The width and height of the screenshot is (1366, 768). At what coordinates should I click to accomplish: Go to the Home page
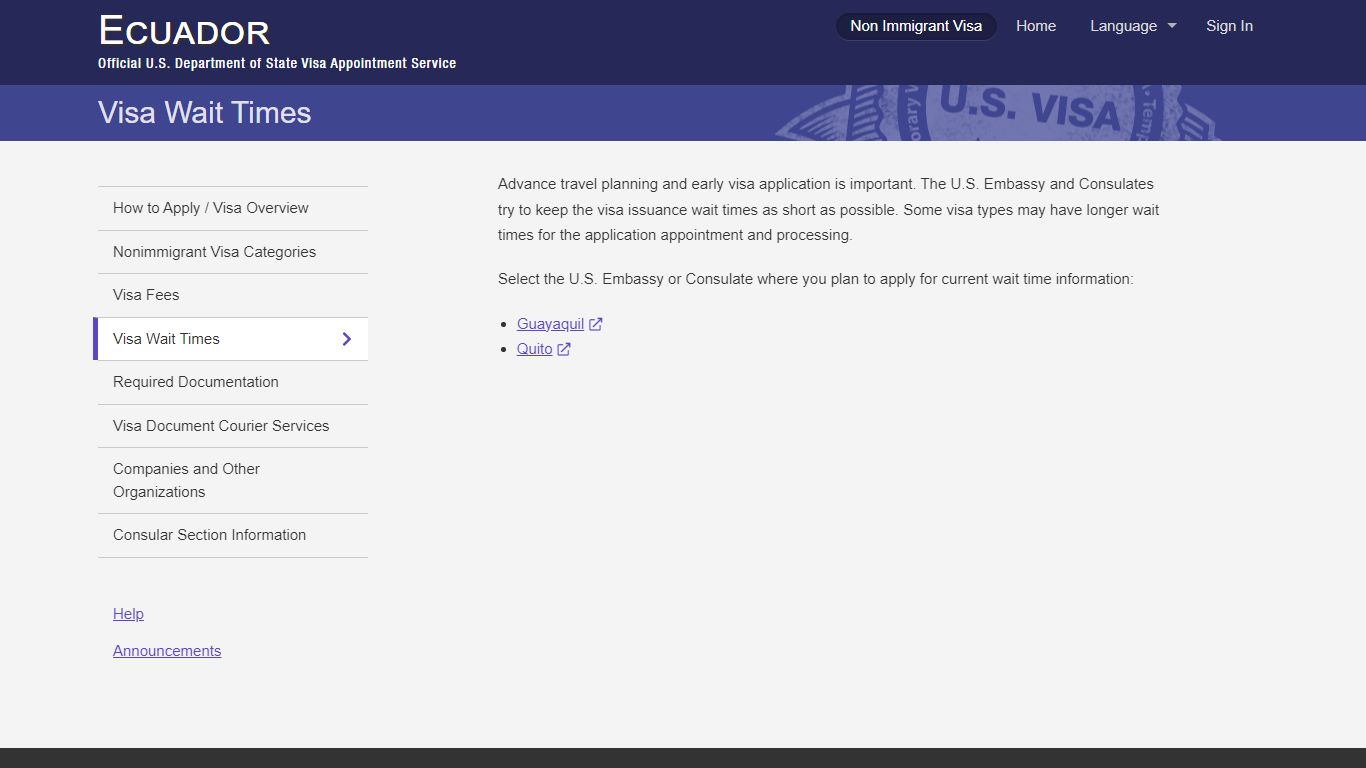point(1036,26)
